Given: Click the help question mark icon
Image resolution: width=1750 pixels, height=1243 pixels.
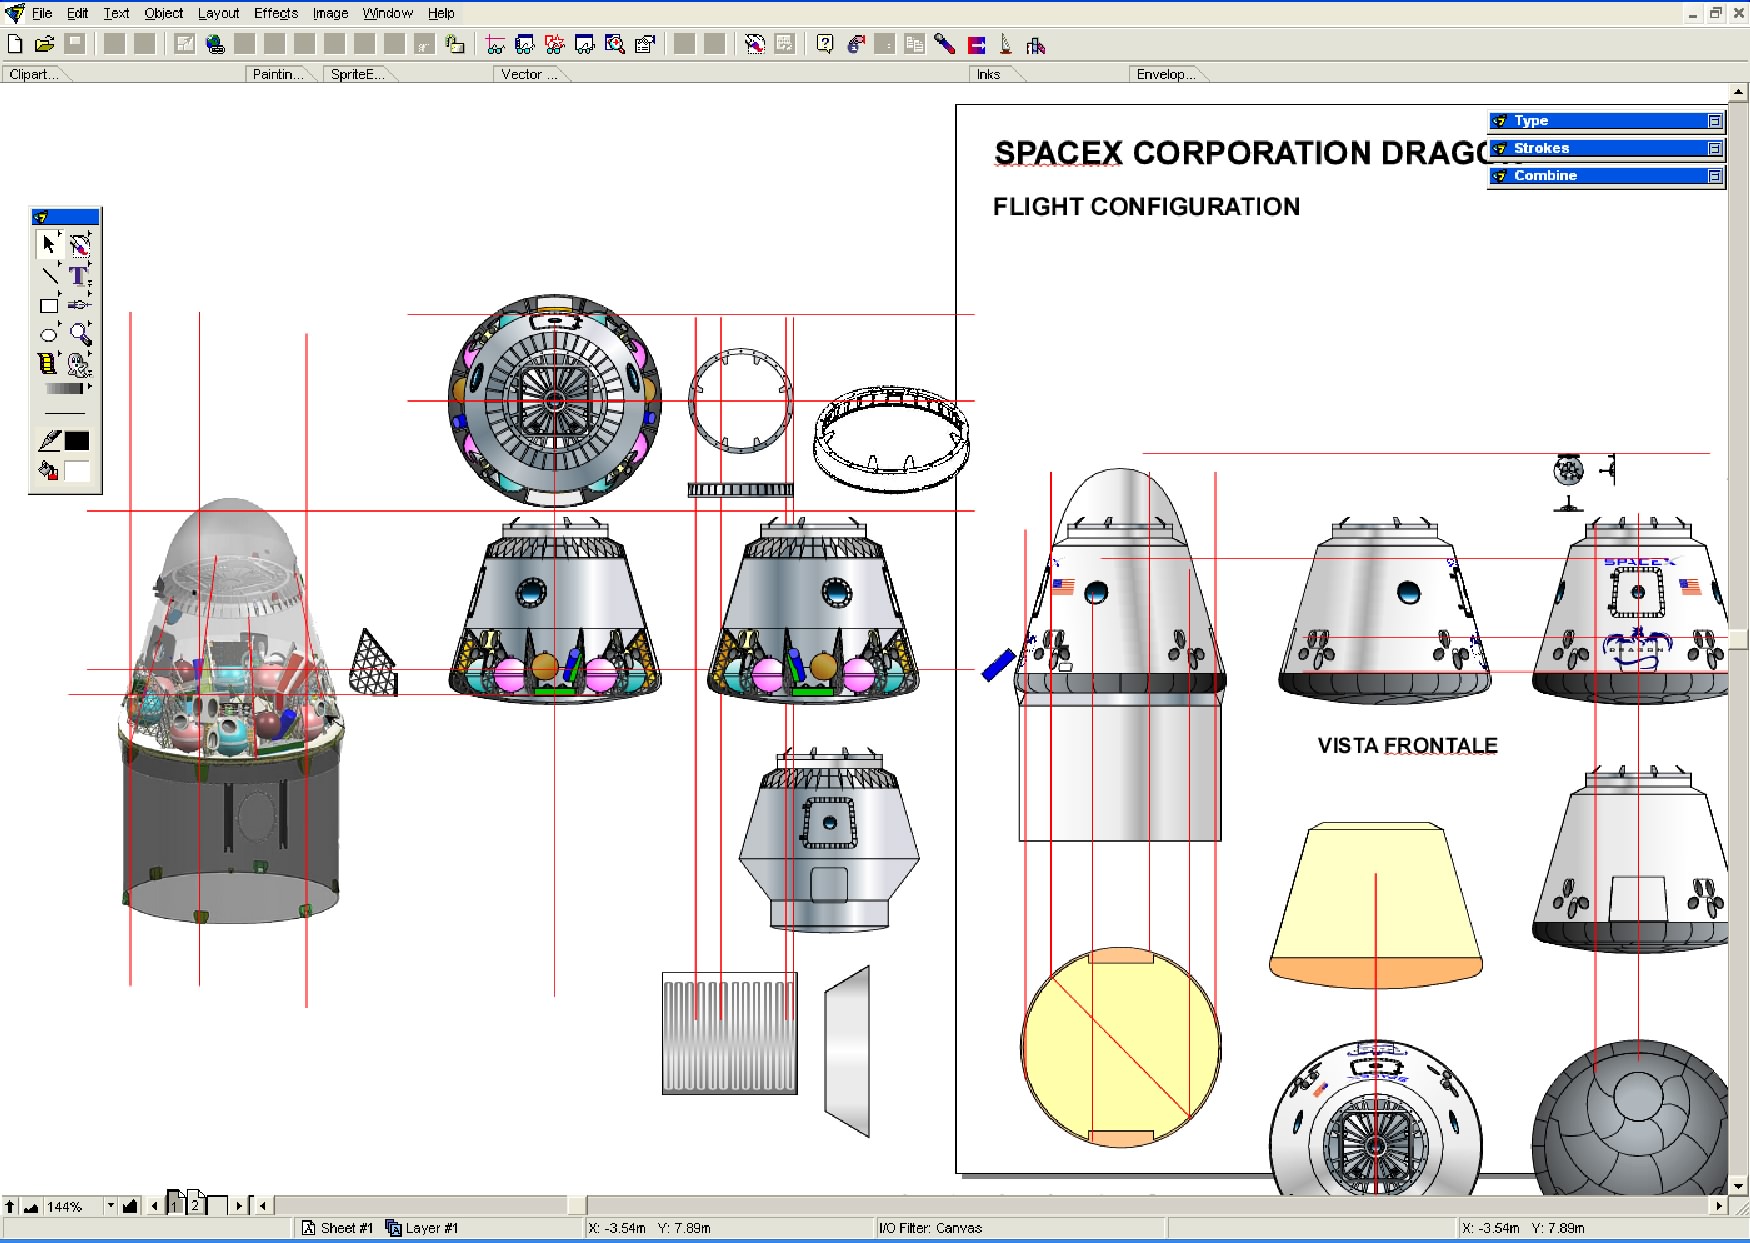Looking at the screenshot, I should pyautogui.click(x=825, y=44).
